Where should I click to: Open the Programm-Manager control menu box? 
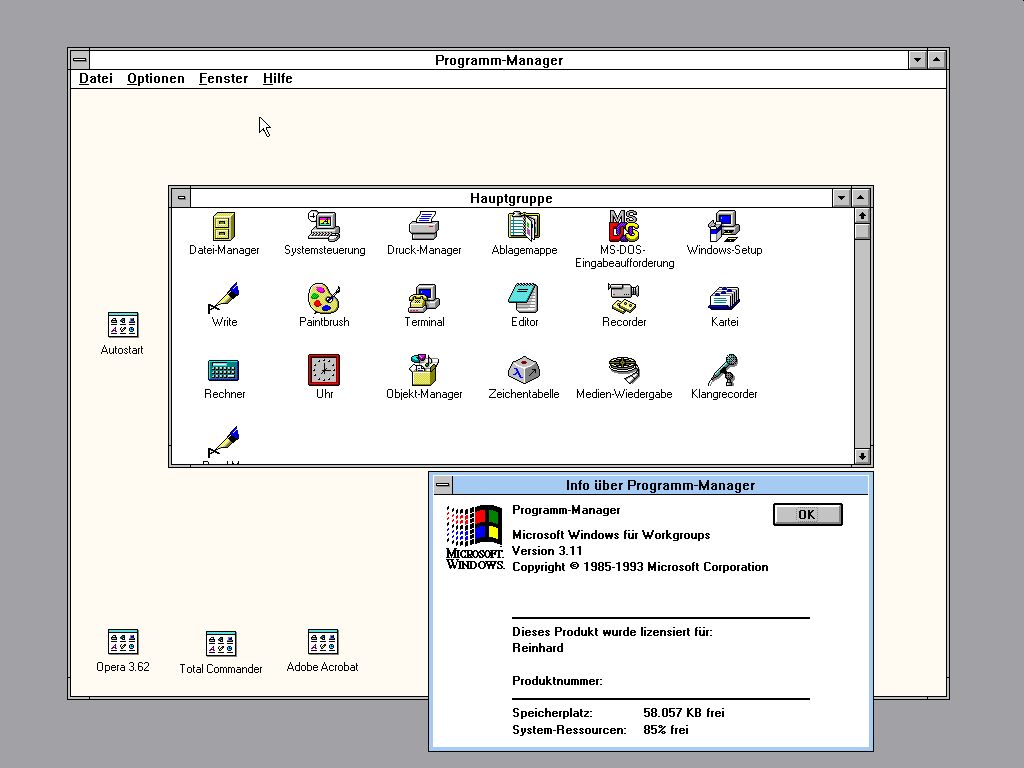(80, 60)
